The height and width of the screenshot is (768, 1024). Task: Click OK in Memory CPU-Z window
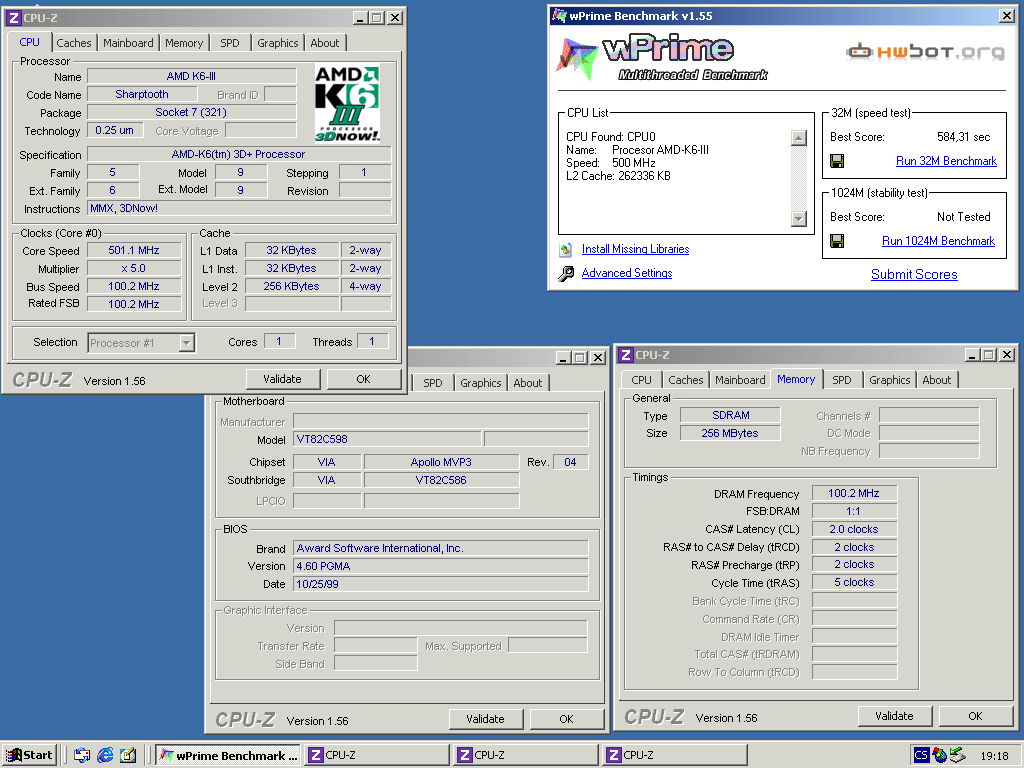coord(975,716)
